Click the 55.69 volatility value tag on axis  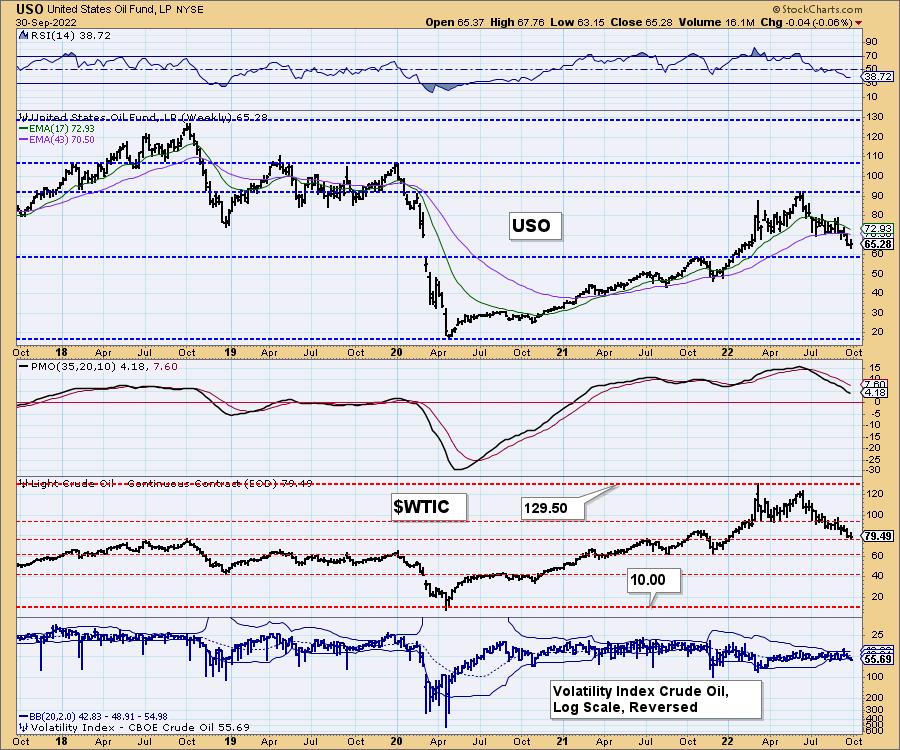878,660
